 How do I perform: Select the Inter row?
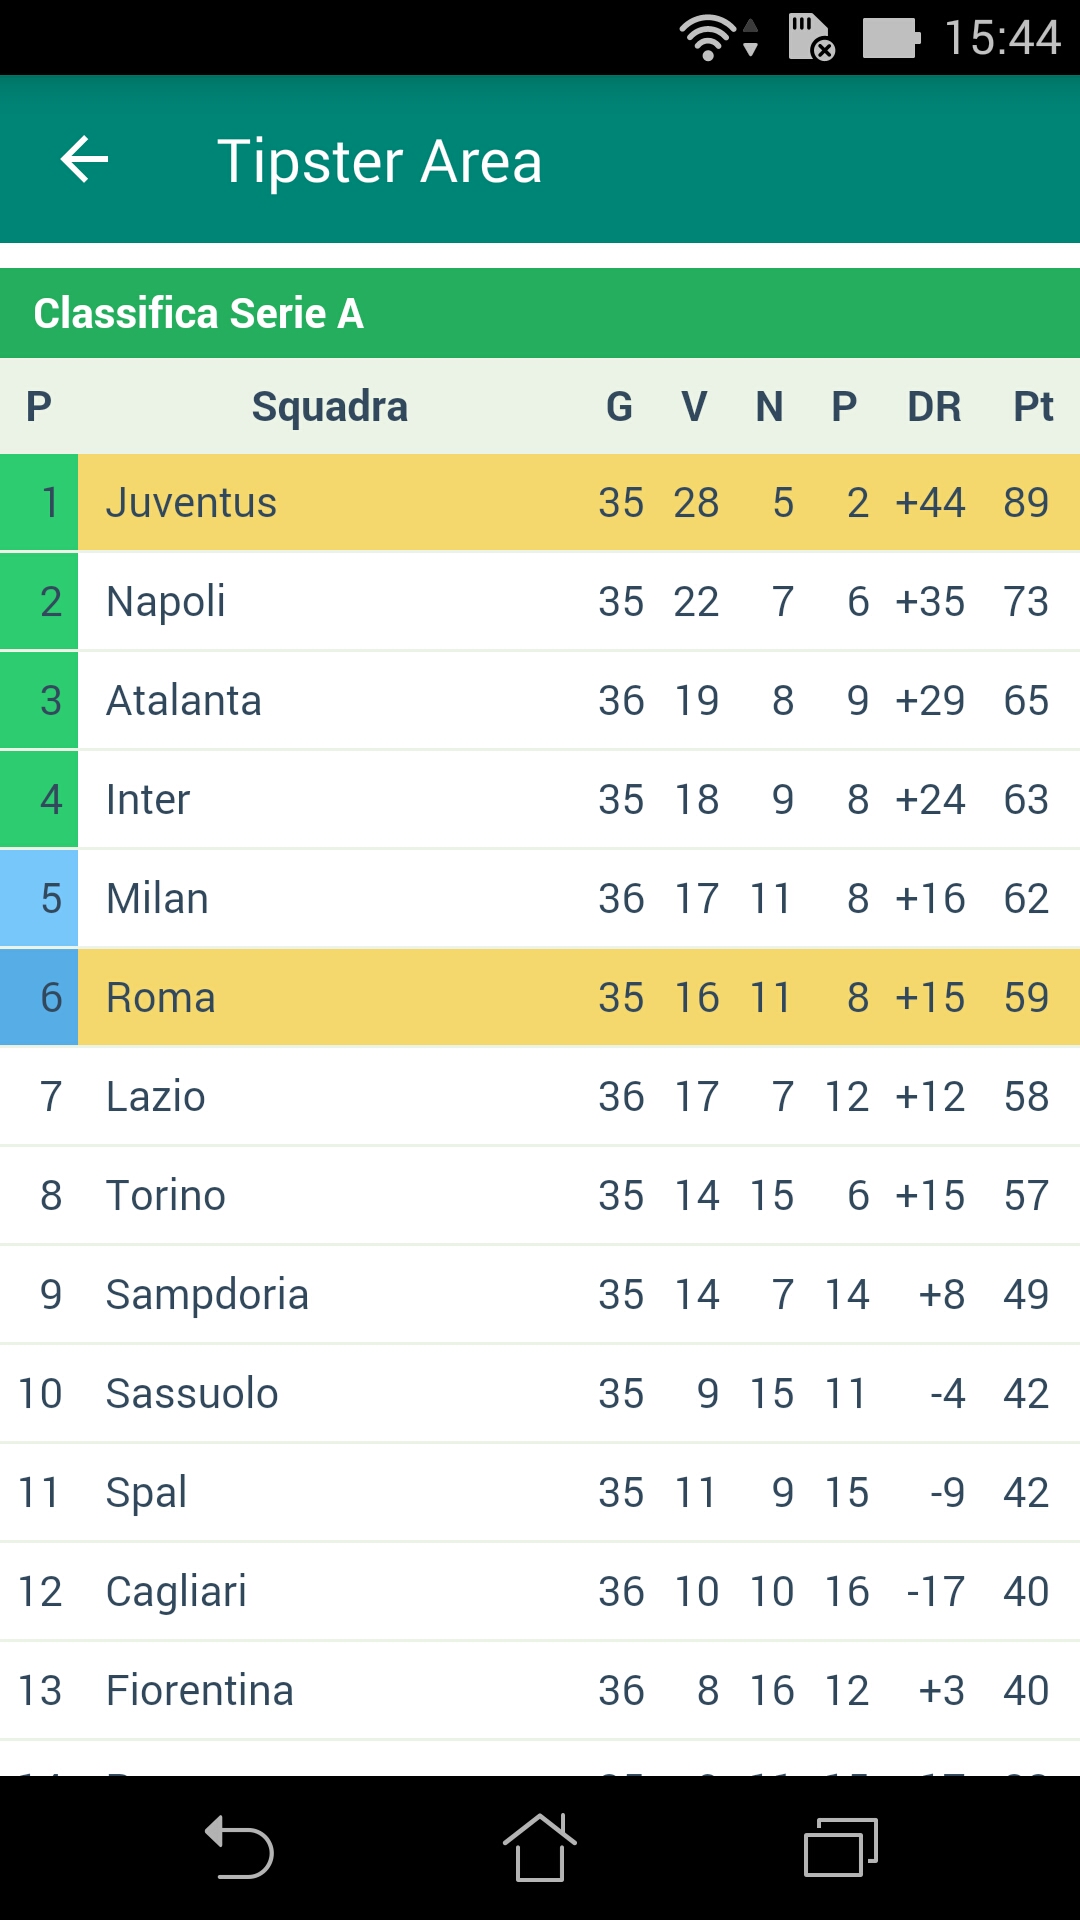coord(540,799)
